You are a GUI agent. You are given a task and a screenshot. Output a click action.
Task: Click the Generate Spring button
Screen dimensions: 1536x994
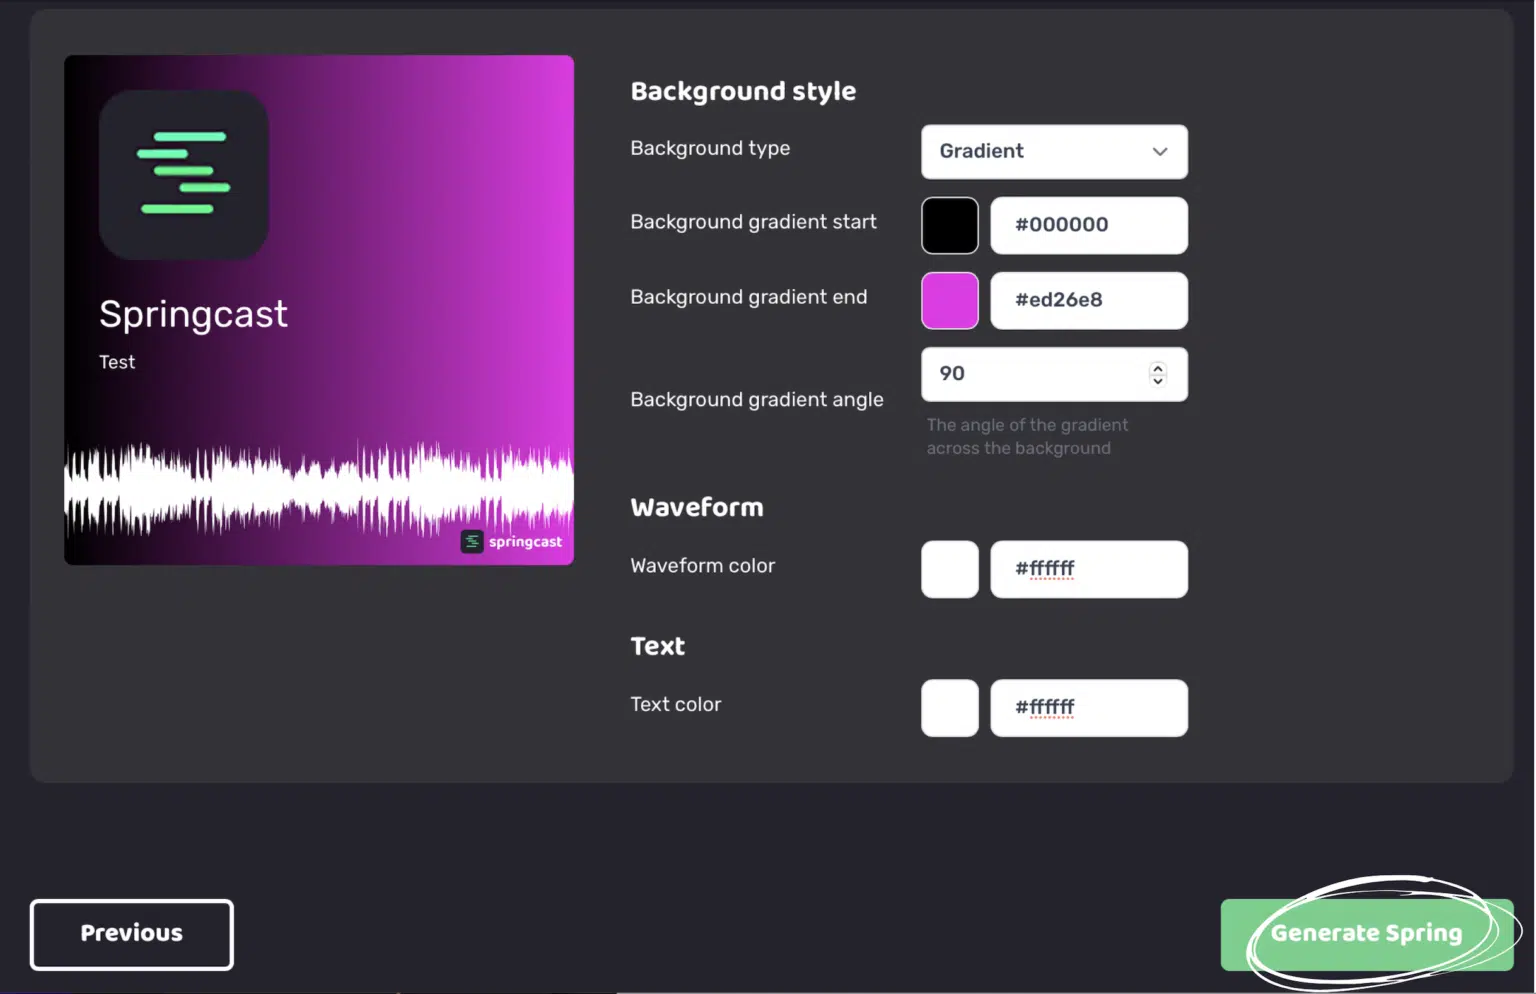1366,934
